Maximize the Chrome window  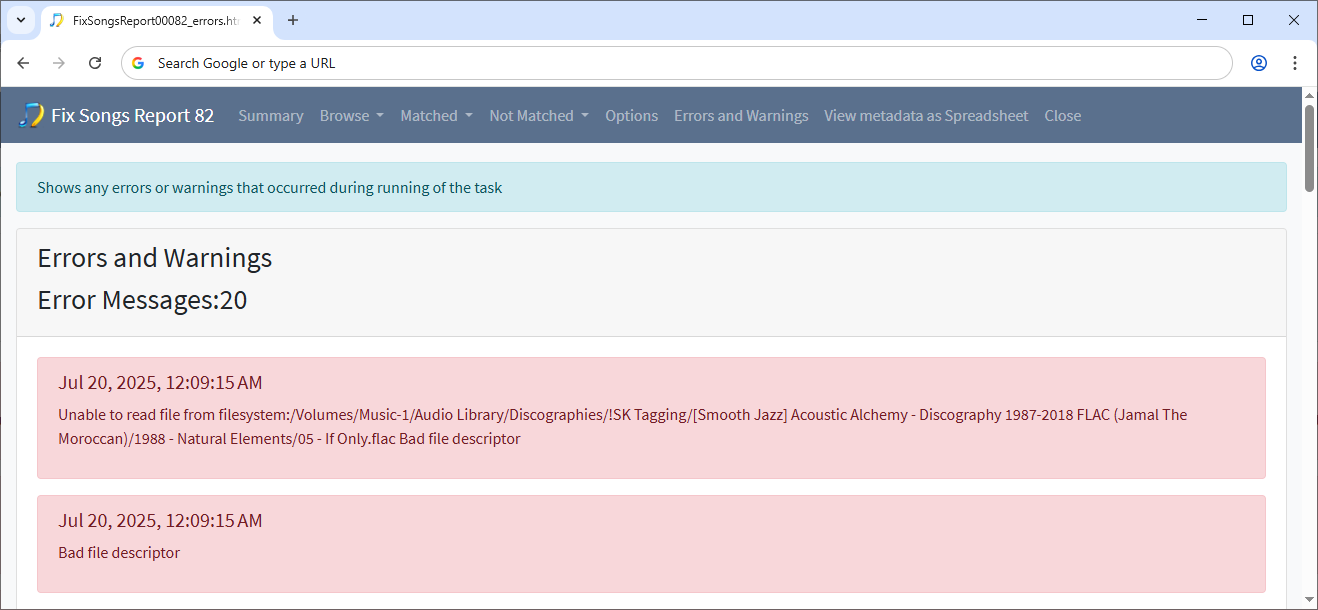[1248, 20]
